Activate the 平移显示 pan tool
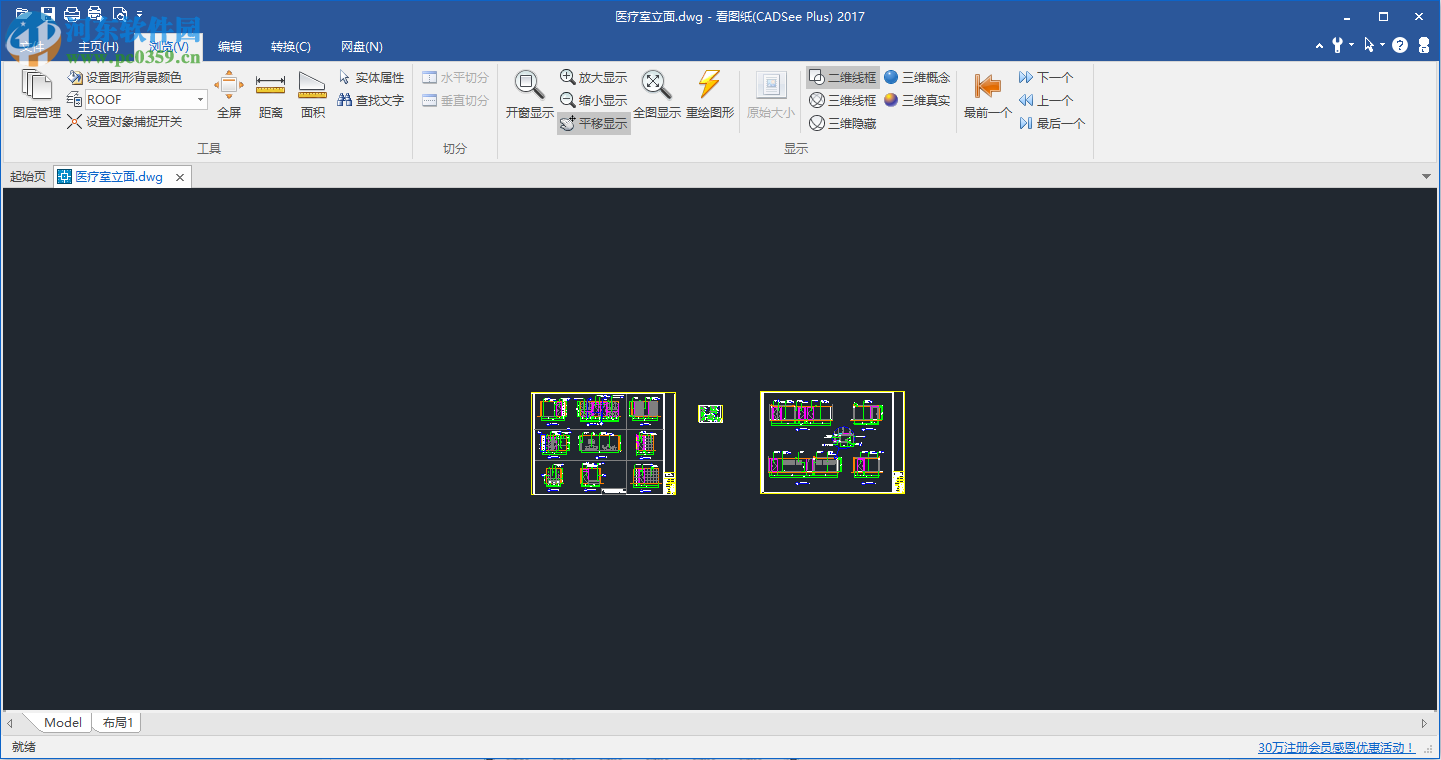 594,122
